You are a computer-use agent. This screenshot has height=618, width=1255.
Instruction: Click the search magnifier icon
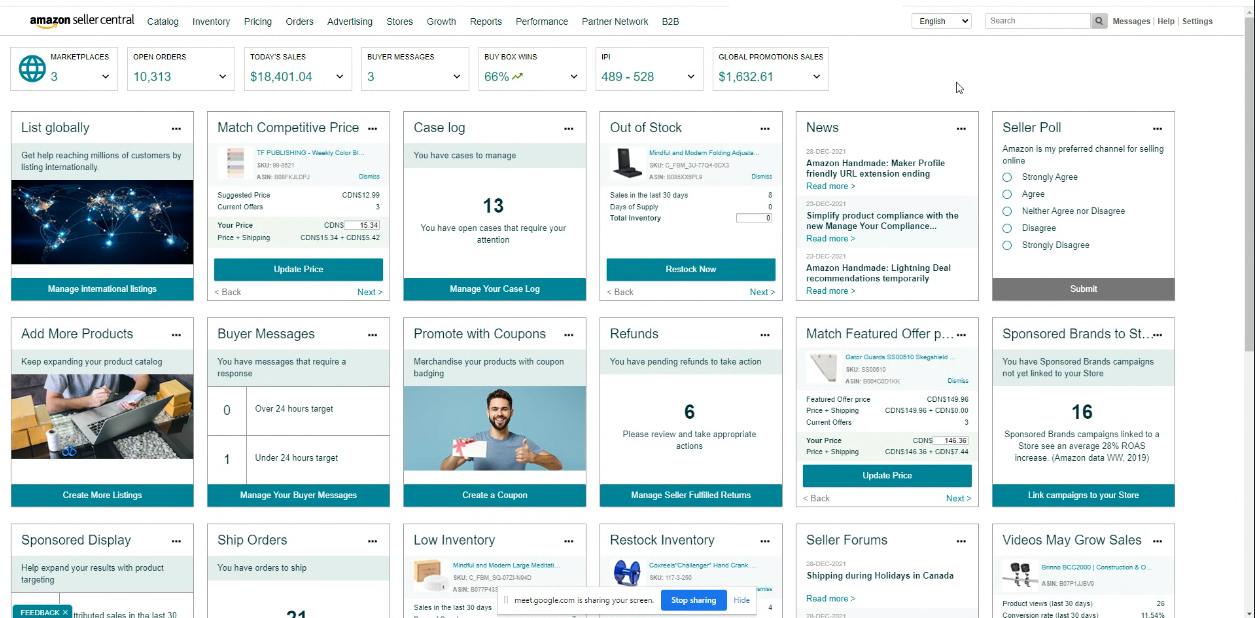point(1099,21)
